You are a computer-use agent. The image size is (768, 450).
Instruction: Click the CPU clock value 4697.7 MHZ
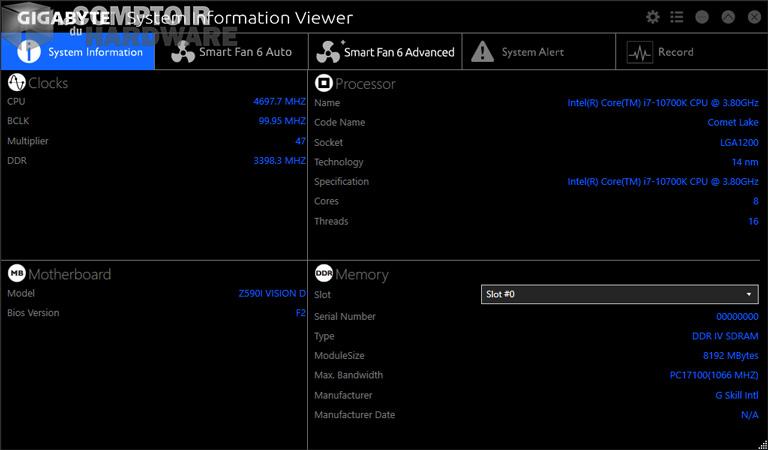pyautogui.click(x=279, y=101)
